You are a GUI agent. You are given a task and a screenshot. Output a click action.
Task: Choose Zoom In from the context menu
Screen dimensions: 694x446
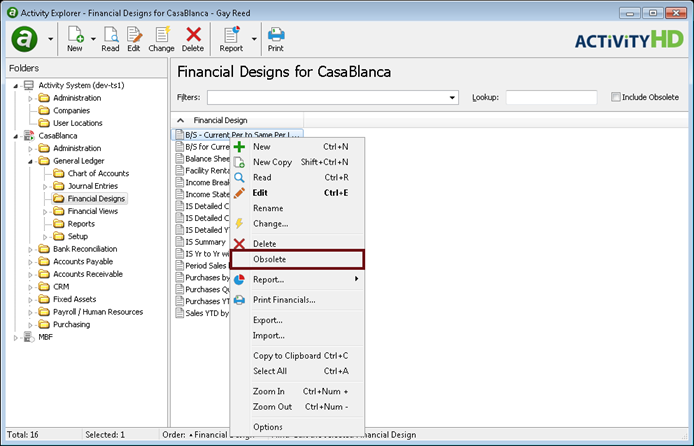[297, 392]
